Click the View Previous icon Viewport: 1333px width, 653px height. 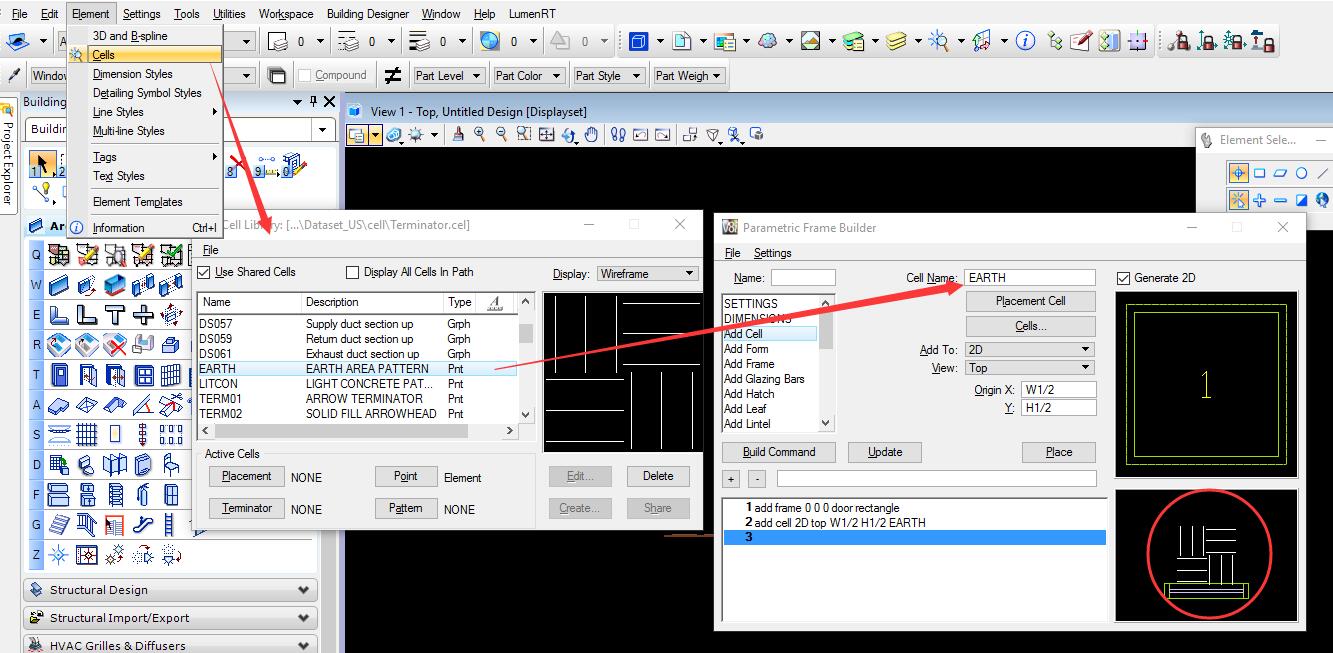641,135
